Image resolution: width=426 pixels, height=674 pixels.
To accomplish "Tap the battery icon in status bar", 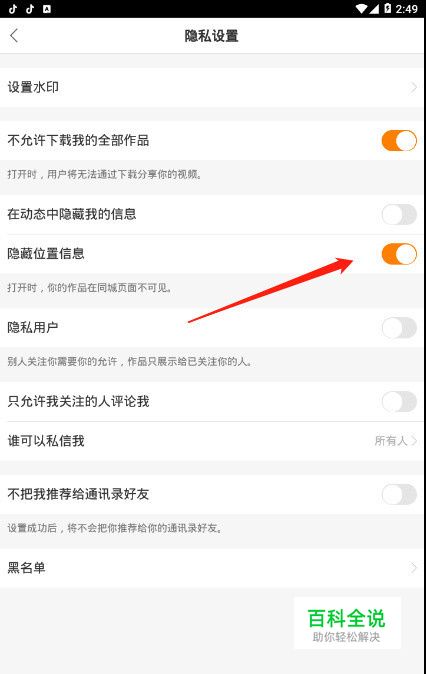I will [388, 8].
